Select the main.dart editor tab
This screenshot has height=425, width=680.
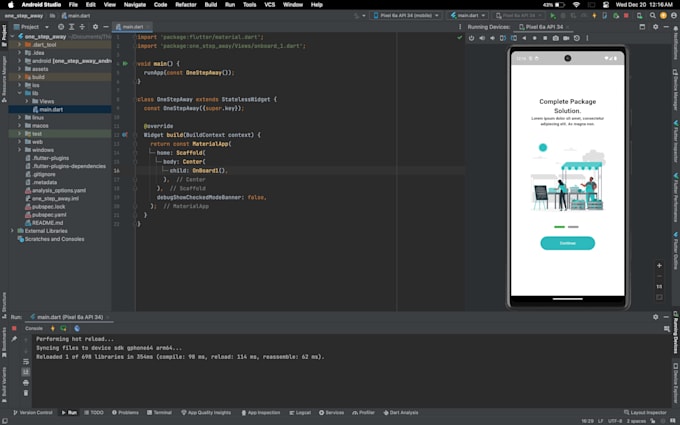(x=133, y=27)
